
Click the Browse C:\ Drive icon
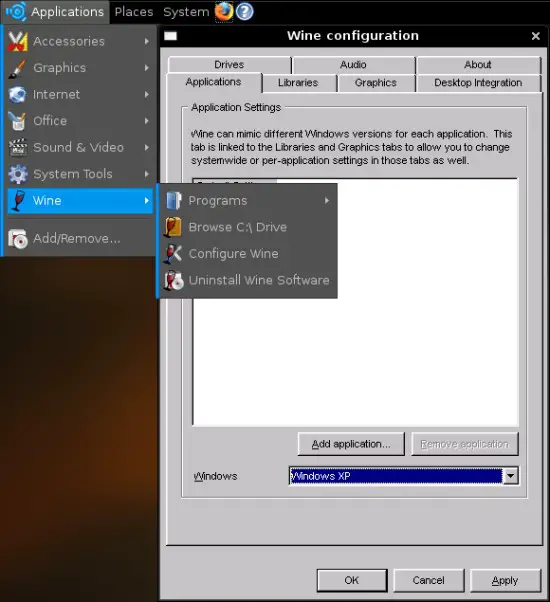point(173,227)
